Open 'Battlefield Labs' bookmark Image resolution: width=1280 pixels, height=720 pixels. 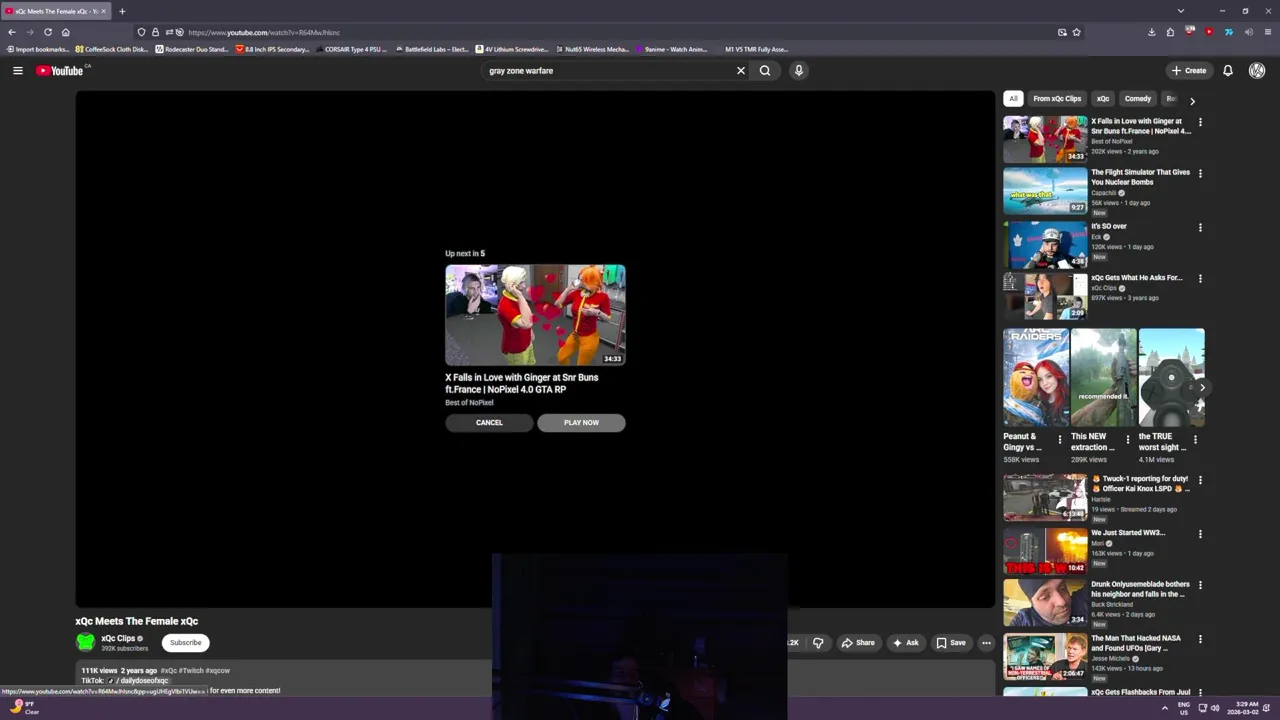(432, 49)
